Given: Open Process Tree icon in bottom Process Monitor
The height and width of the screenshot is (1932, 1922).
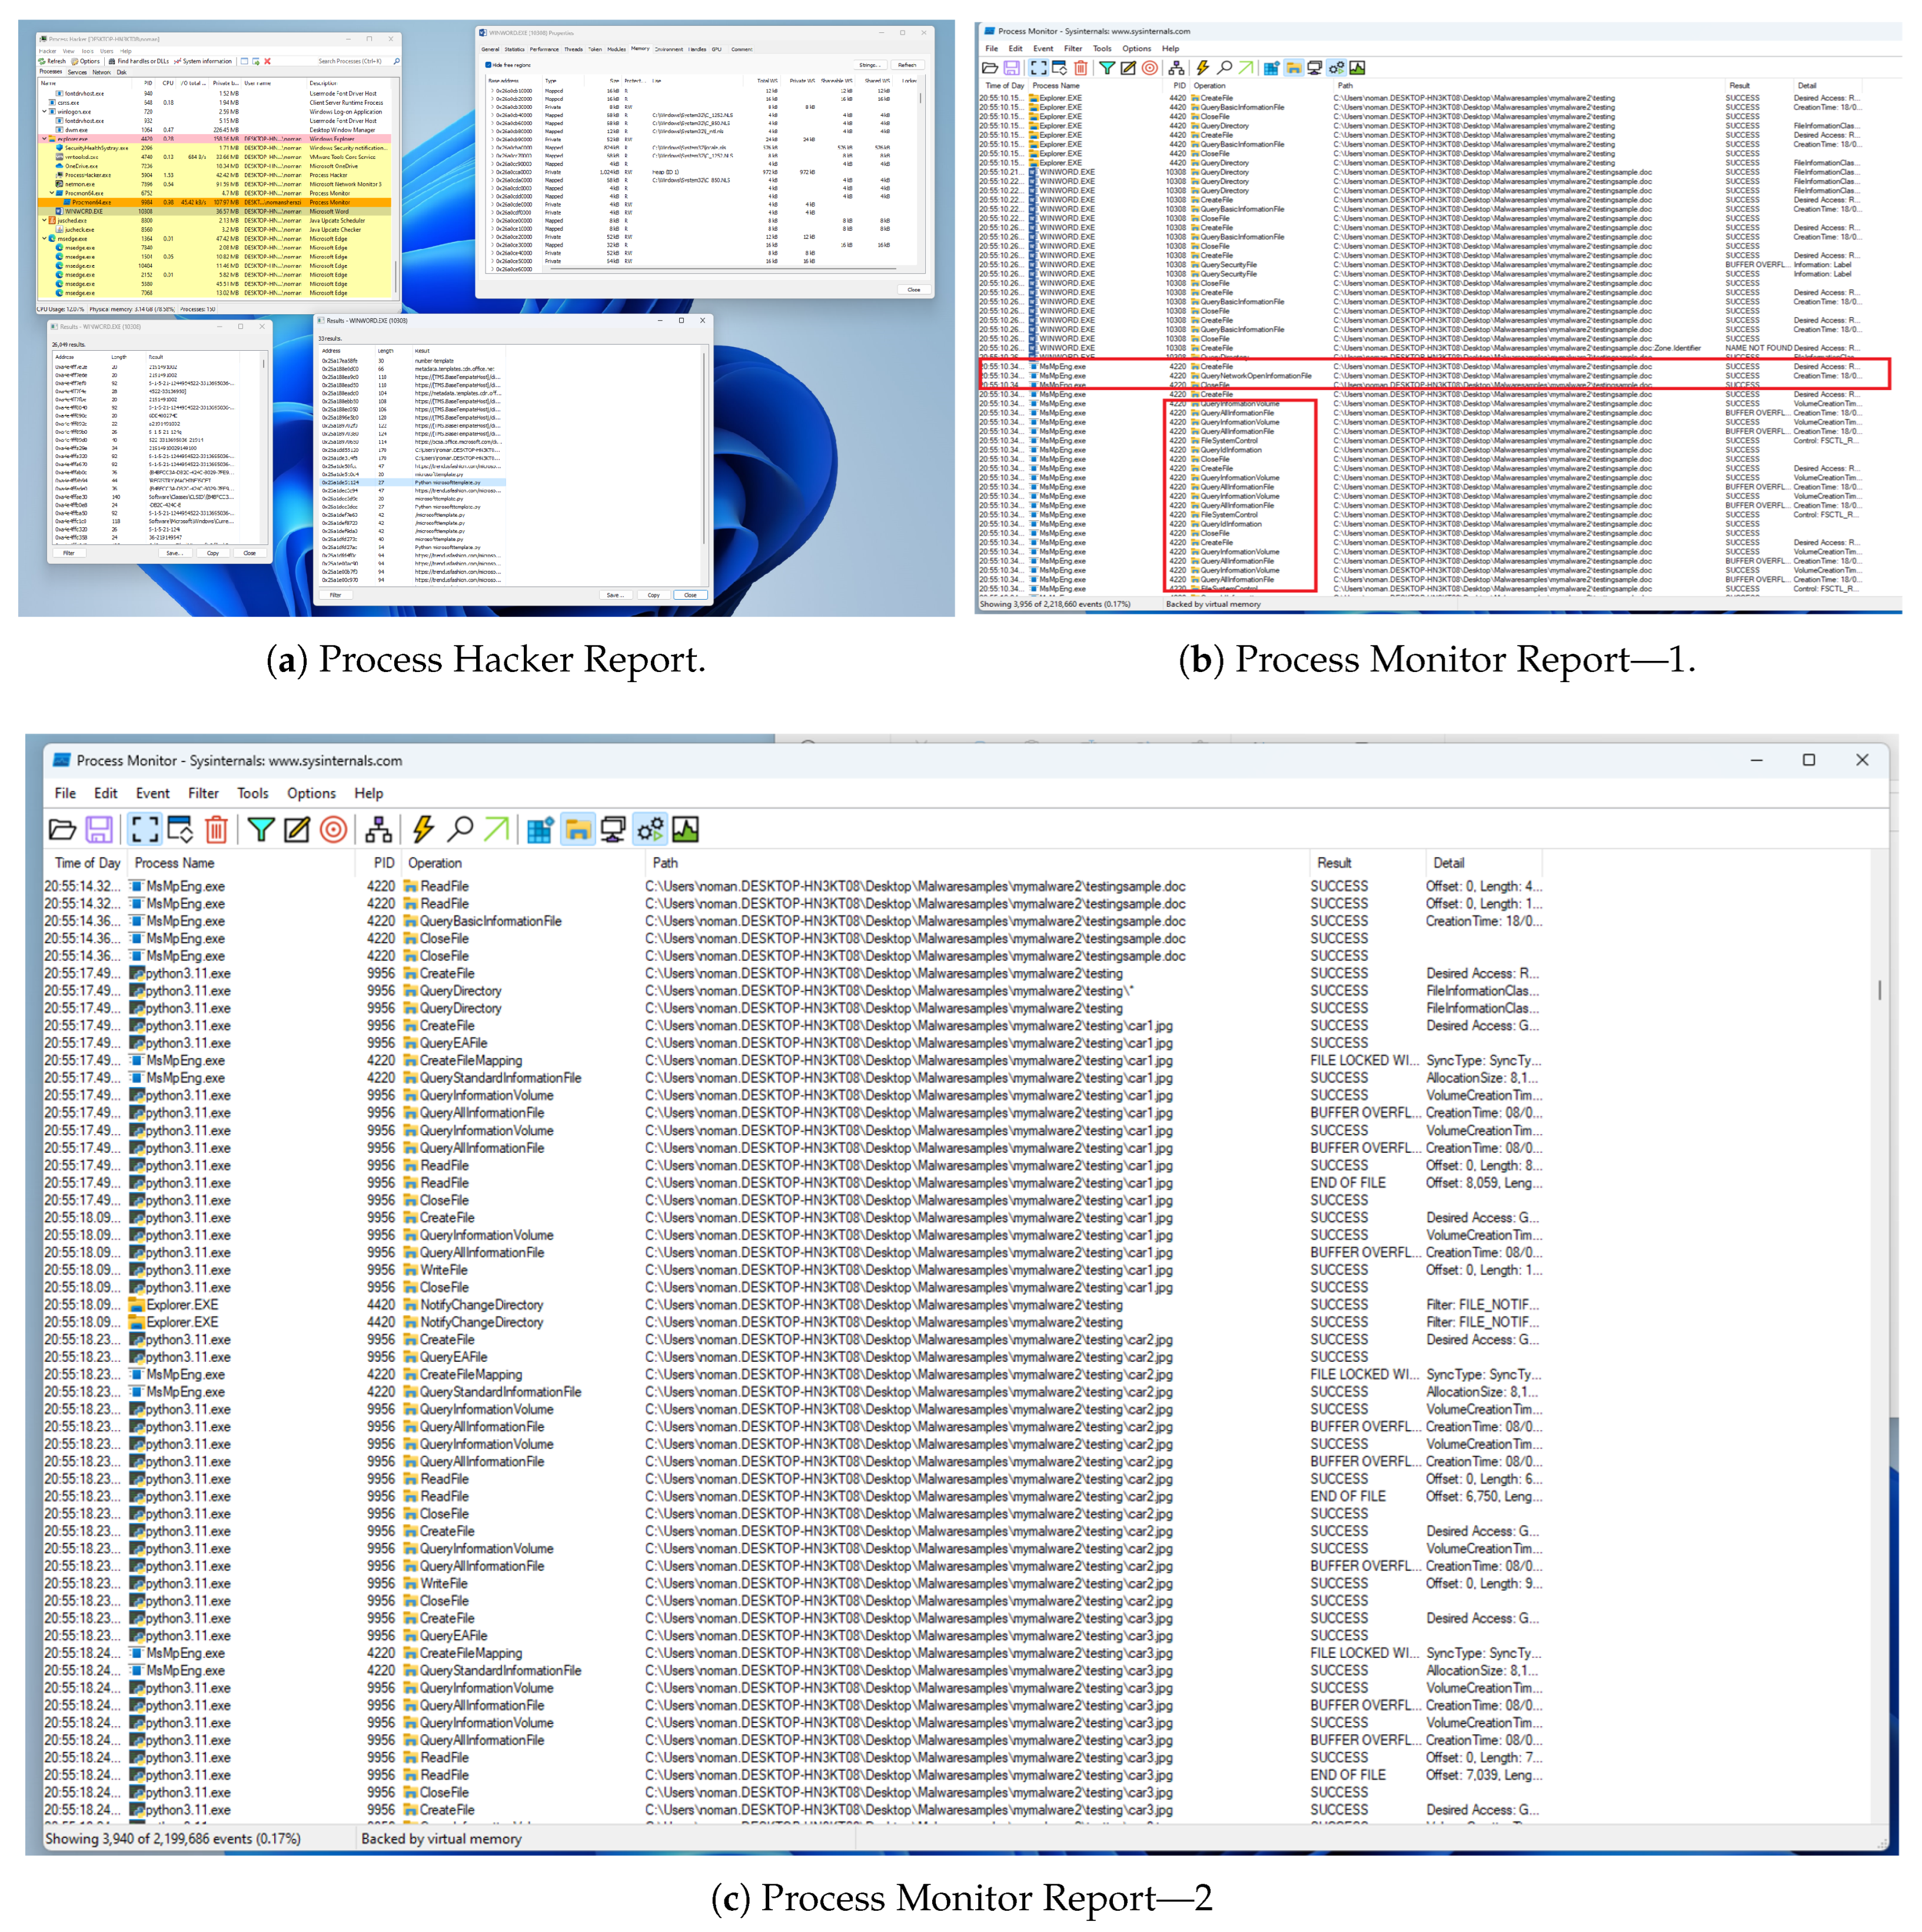Looking at the screenshot, I should pyautogui.click(x=378, y=829).
